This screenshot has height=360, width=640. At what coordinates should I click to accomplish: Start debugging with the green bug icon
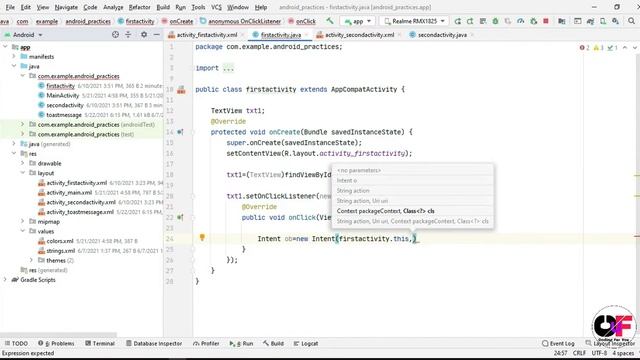coord(496,21)
